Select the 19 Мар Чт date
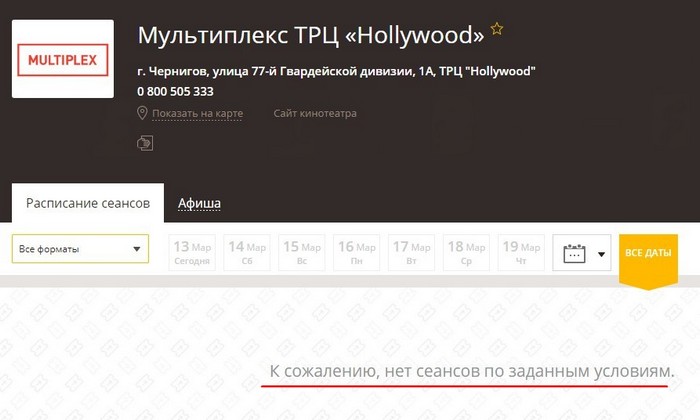 [x=521, y=253]
